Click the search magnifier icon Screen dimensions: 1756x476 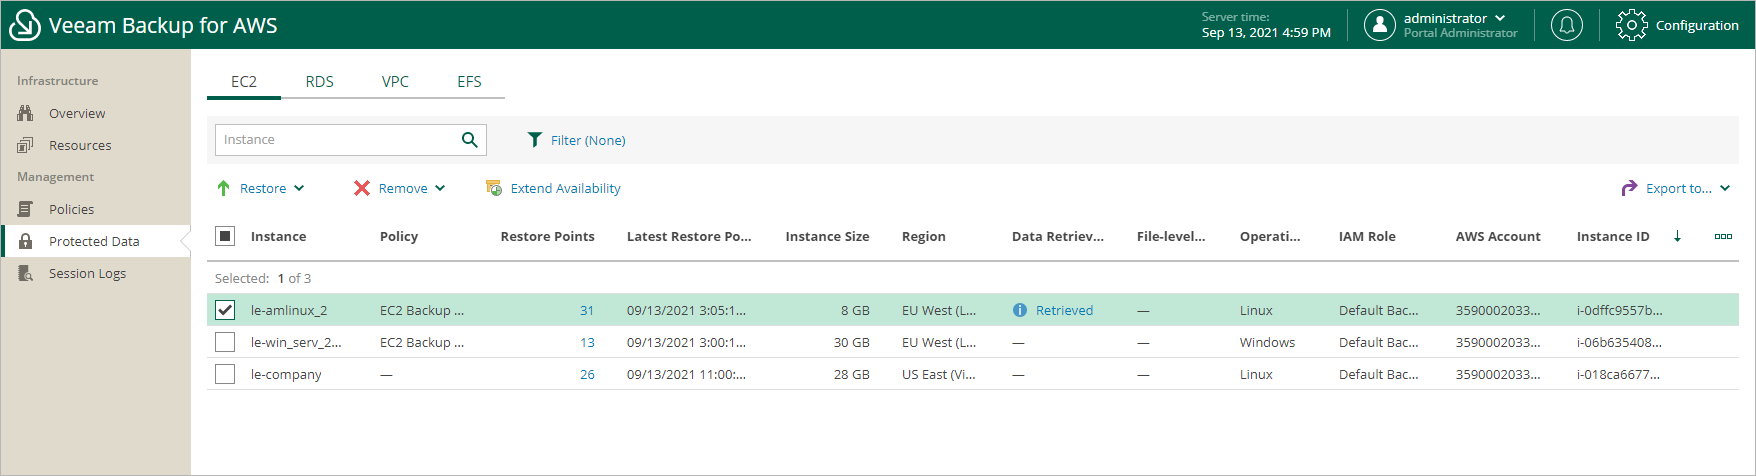click(469, 140)
